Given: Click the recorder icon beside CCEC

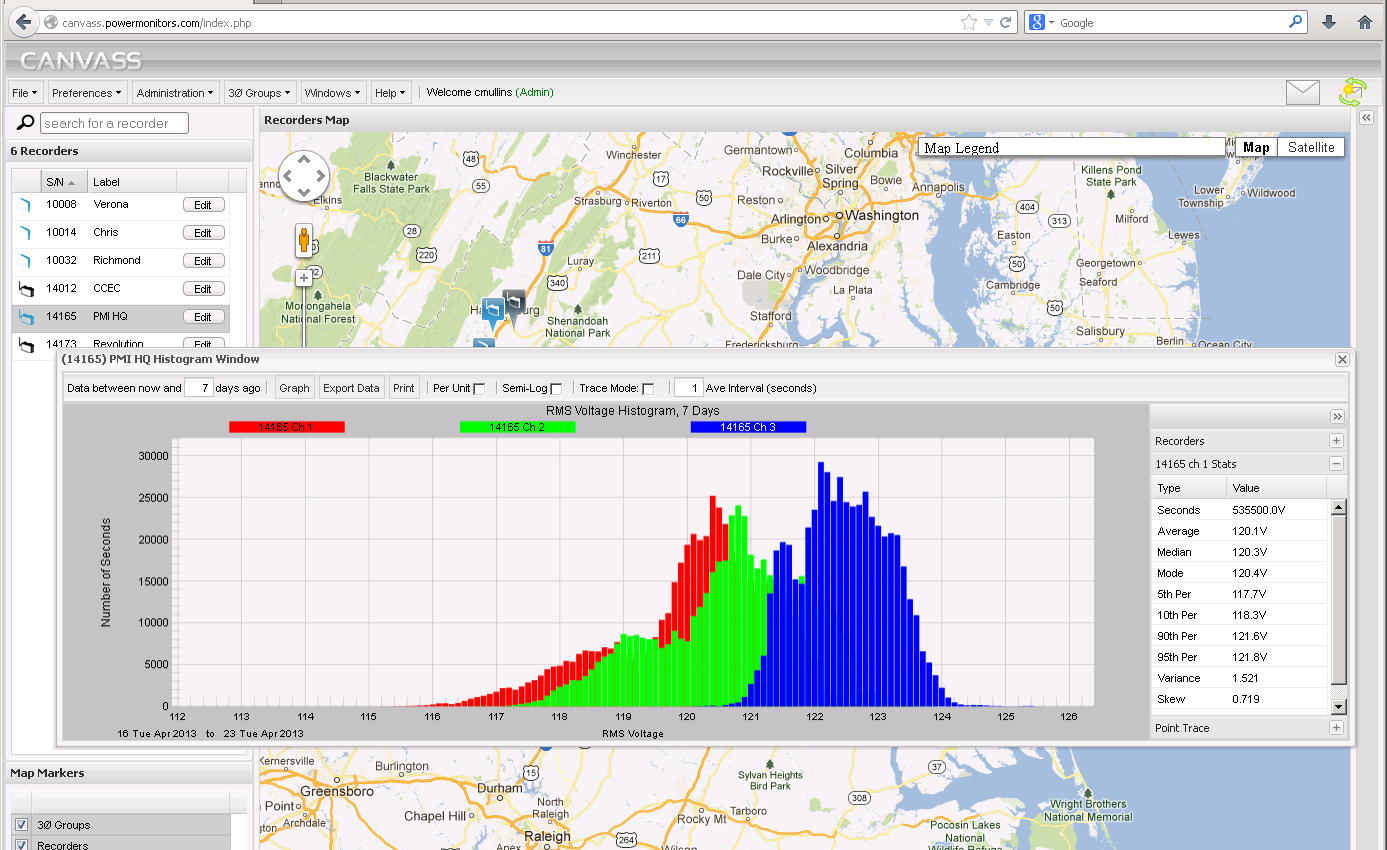Looking at the screenshot, I should point(25,288).
